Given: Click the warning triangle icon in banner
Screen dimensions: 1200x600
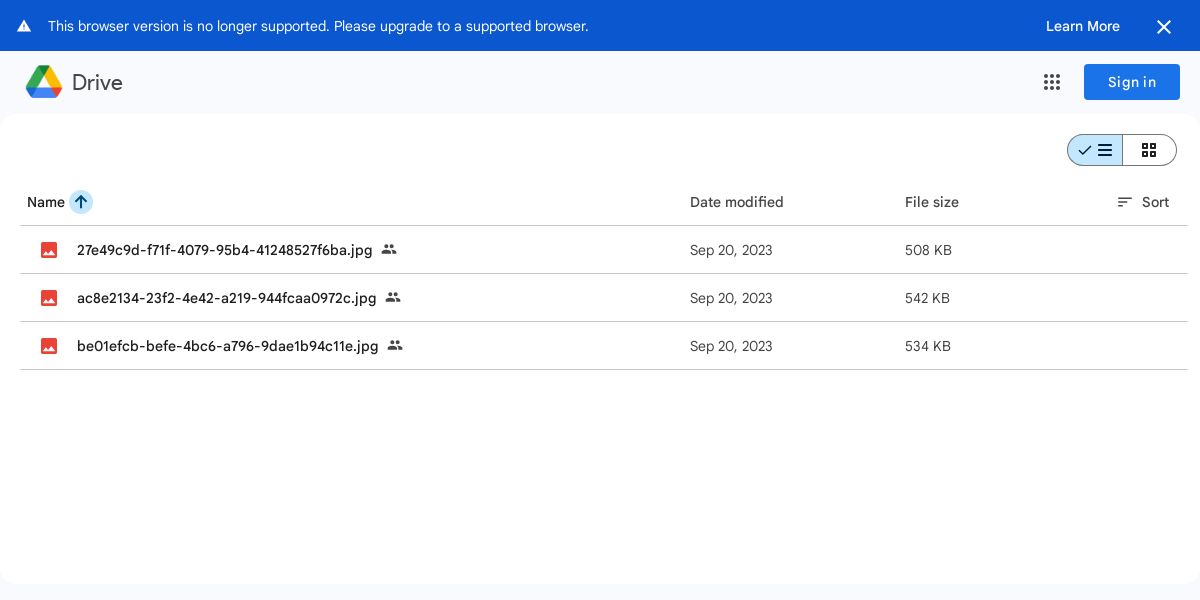Looking at the screenshot, I should (x=24, y=26).
